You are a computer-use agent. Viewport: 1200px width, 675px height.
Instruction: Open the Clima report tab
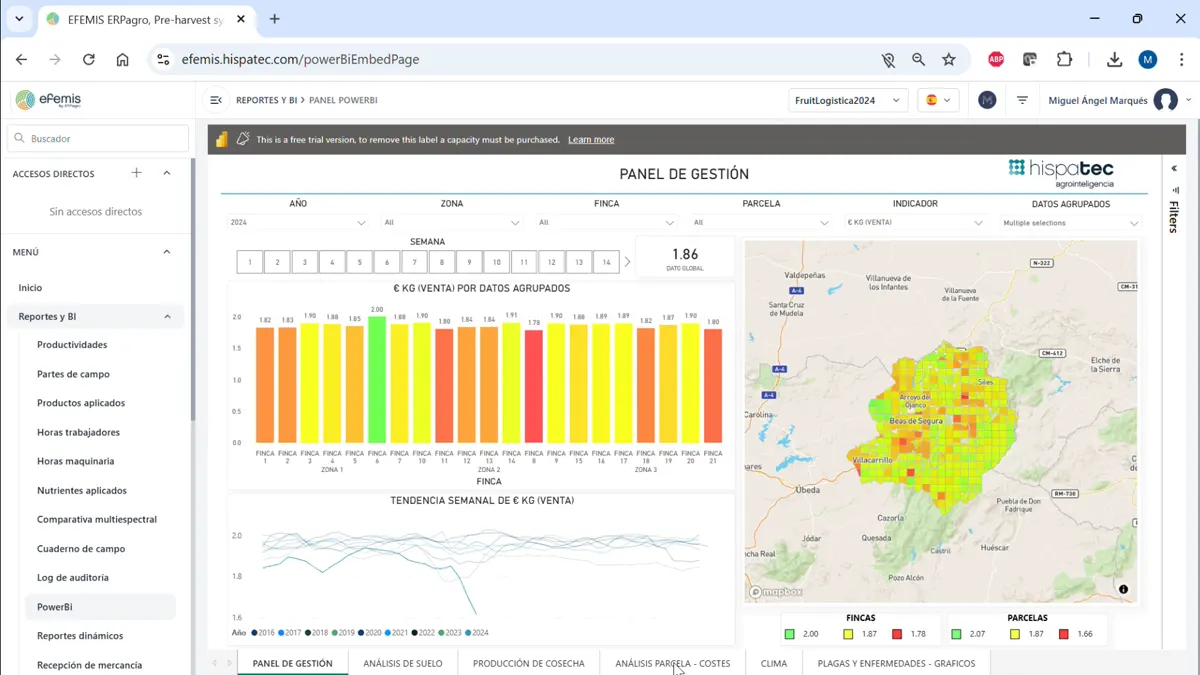coord(773,663)
